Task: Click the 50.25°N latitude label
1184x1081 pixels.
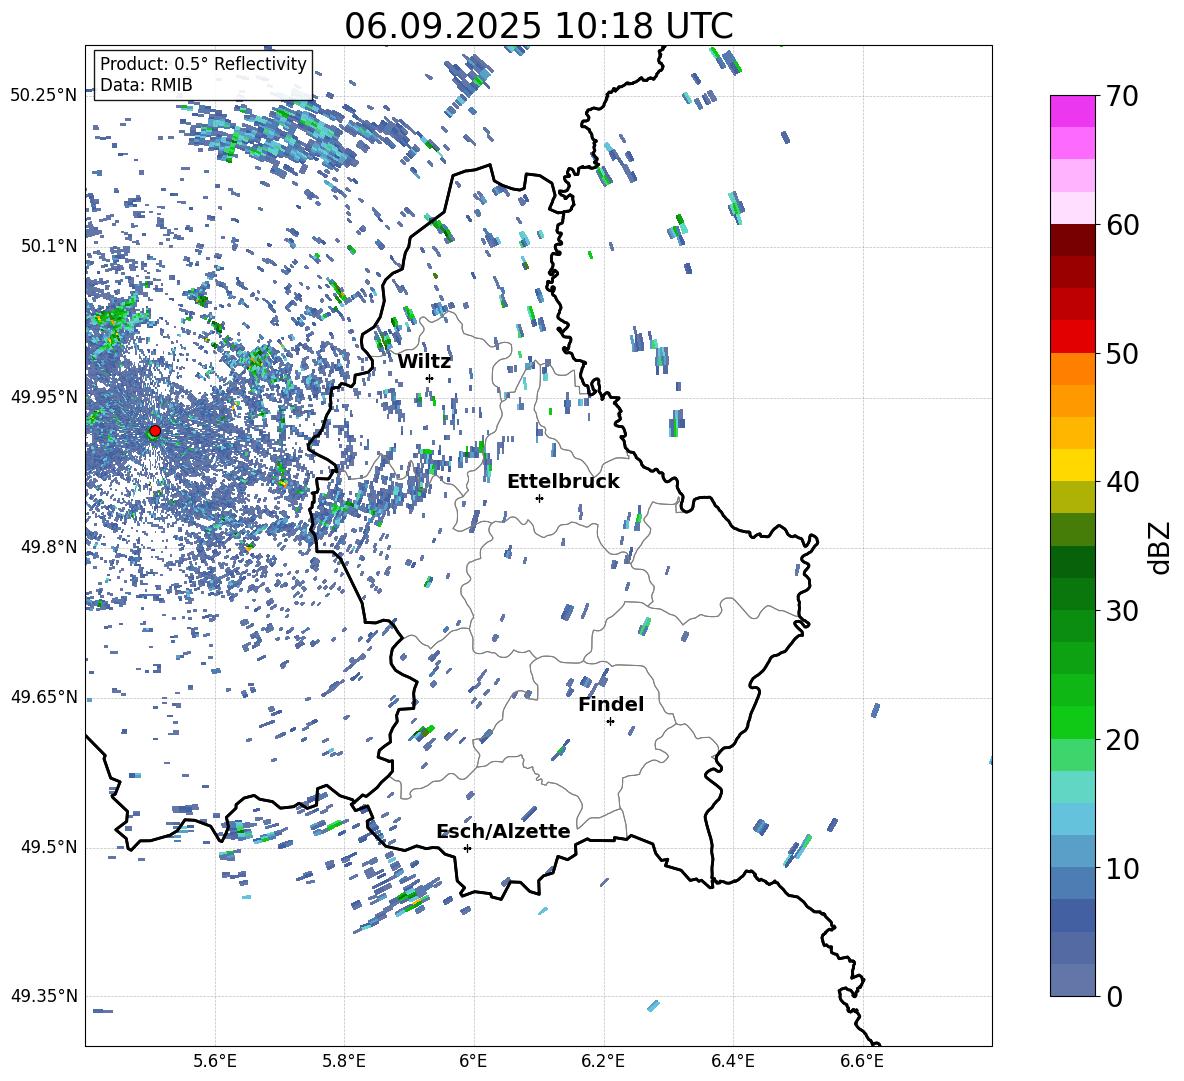Action: click(x=45, y=96)
